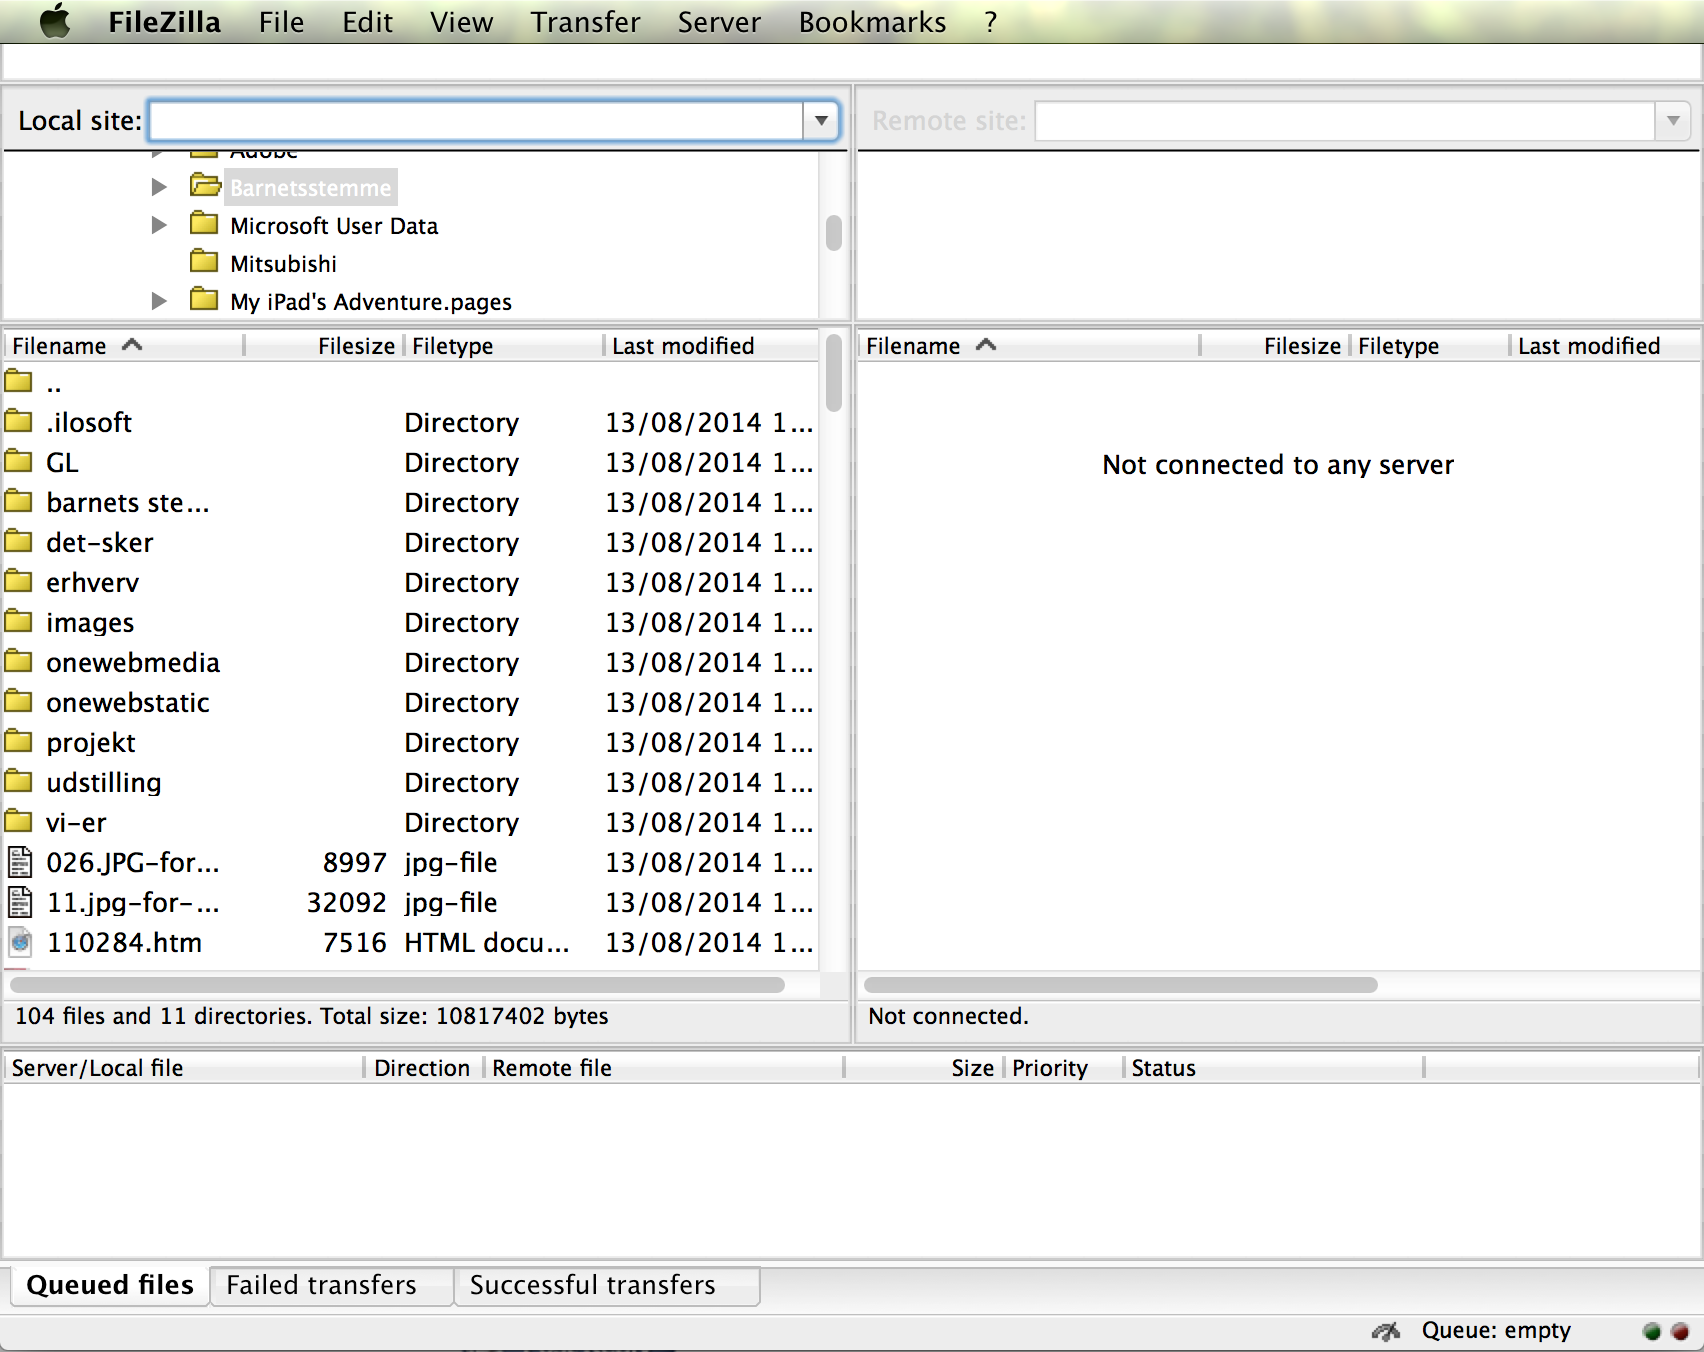Image resolution: width=1704 pixels, height=1352 pixels.
Task: Open the Bookmarks menu
Action: [872, 22]
